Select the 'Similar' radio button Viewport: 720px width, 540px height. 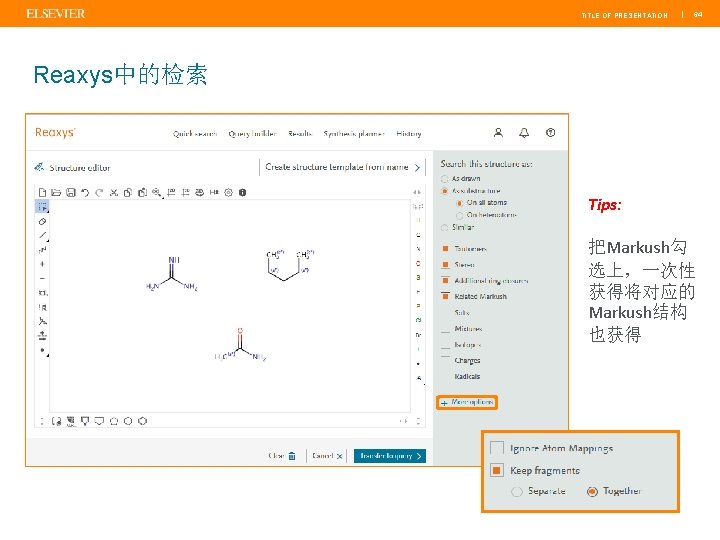pos(444,228)
